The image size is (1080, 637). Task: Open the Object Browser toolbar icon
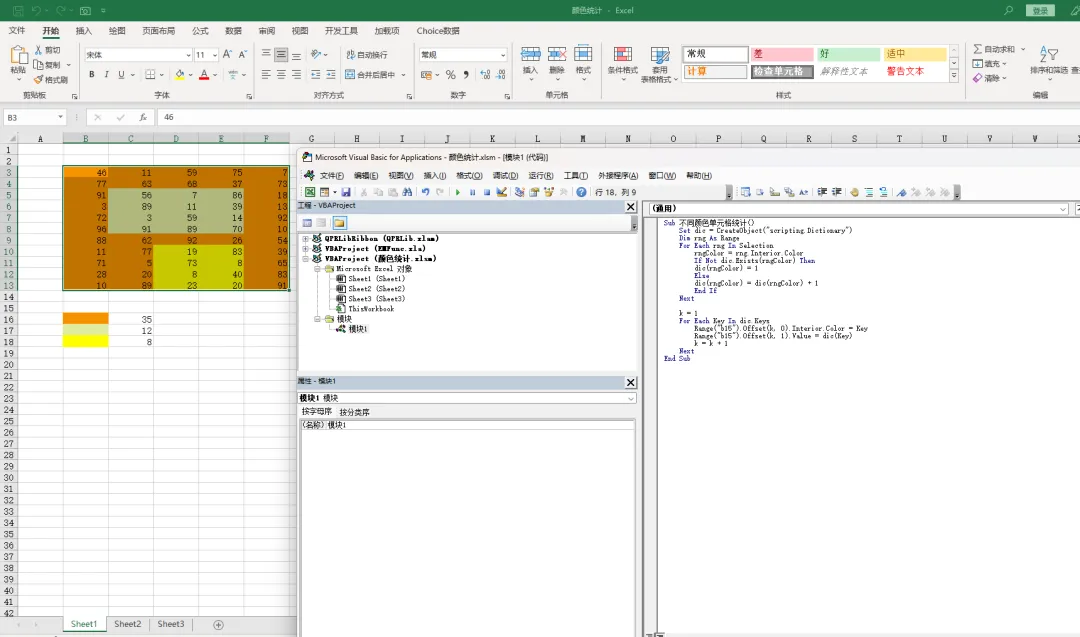(549, 192)
